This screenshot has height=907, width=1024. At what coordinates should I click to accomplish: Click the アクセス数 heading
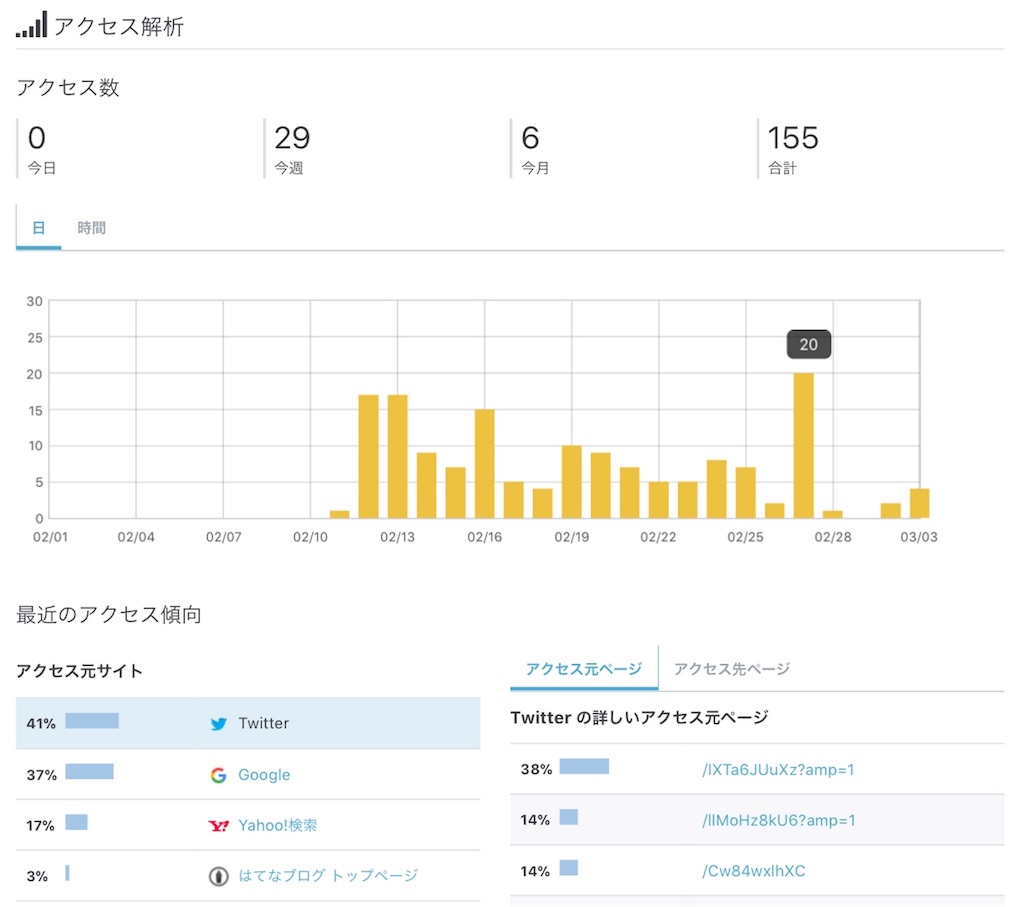point(68,88)
